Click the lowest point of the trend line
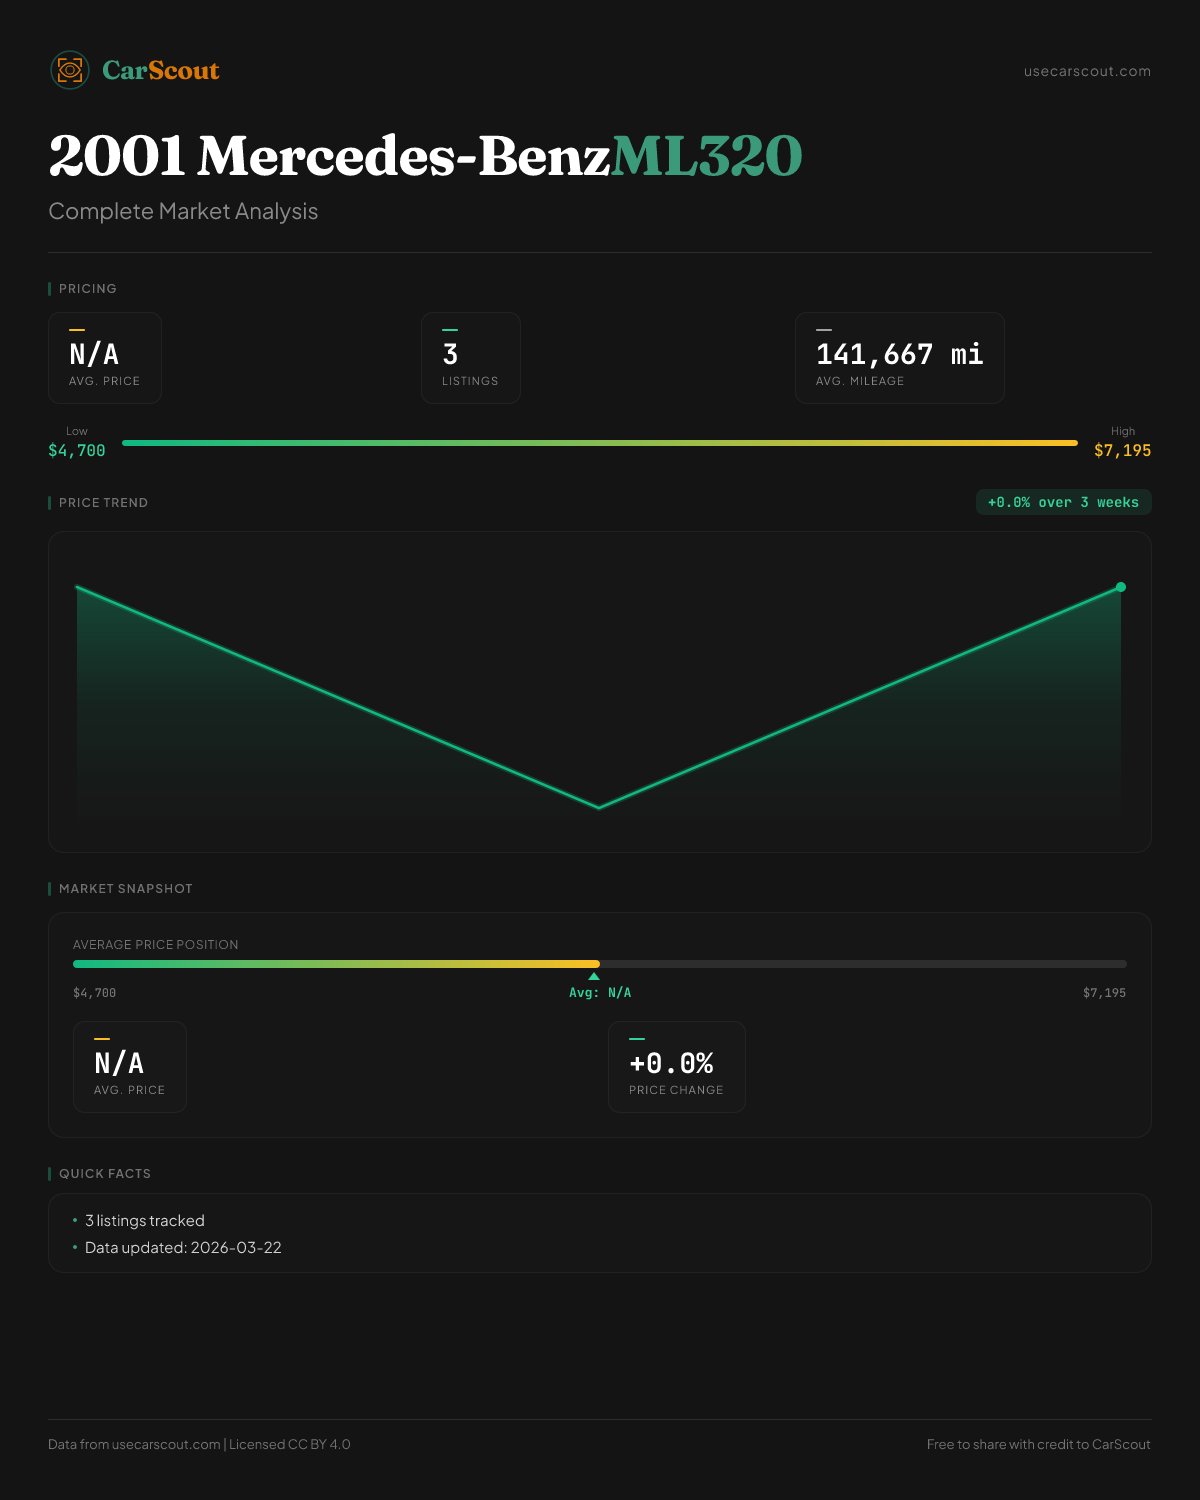The width and height of the screenshot is (1200, 1500). [599, 807]
